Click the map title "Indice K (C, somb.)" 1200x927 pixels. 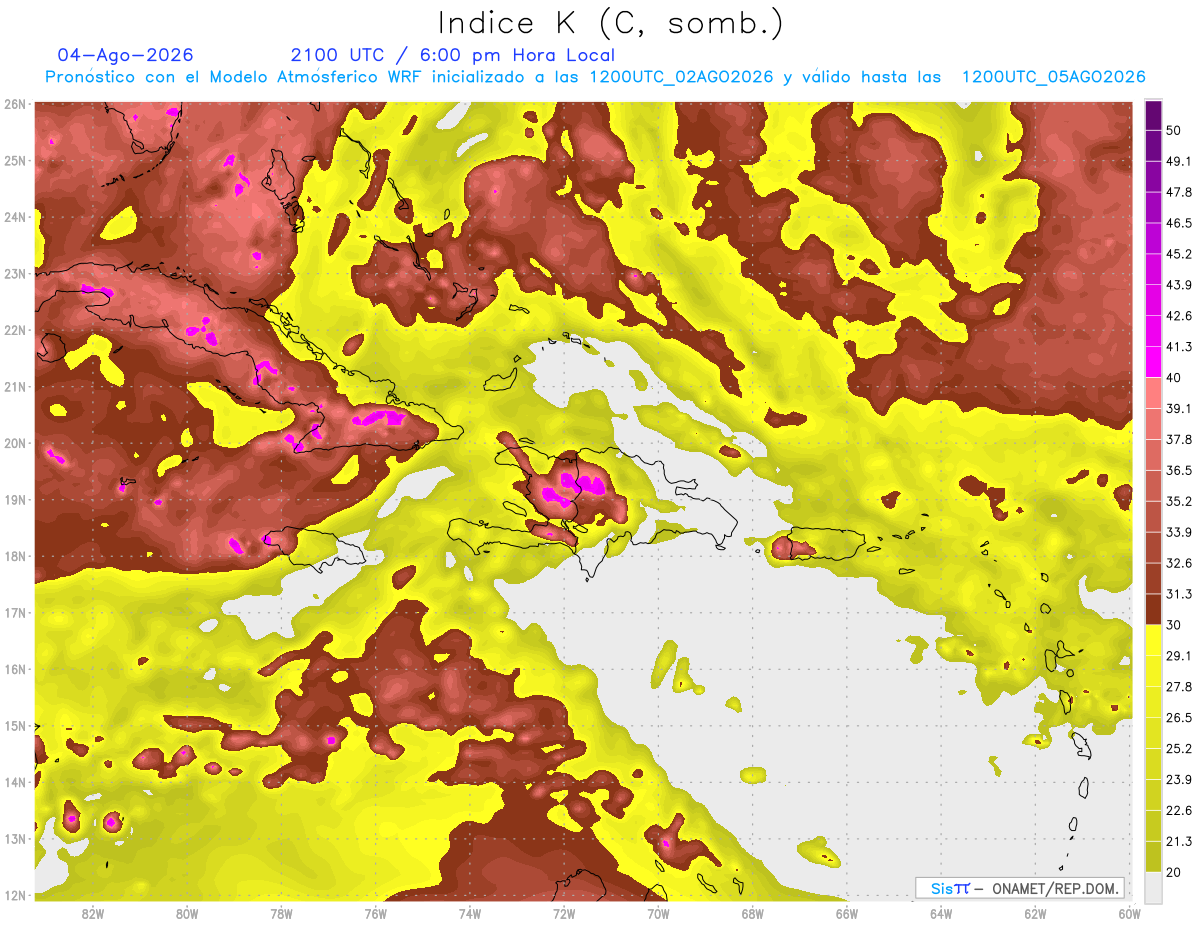click(611, 23)
